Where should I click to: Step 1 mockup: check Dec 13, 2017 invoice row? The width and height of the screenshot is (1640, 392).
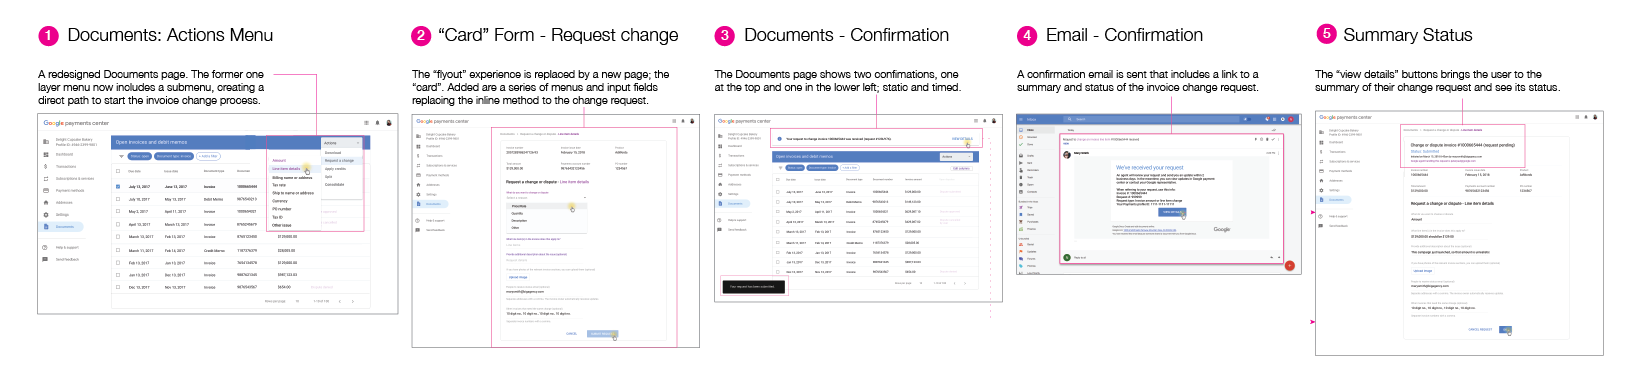coord(118,287)
